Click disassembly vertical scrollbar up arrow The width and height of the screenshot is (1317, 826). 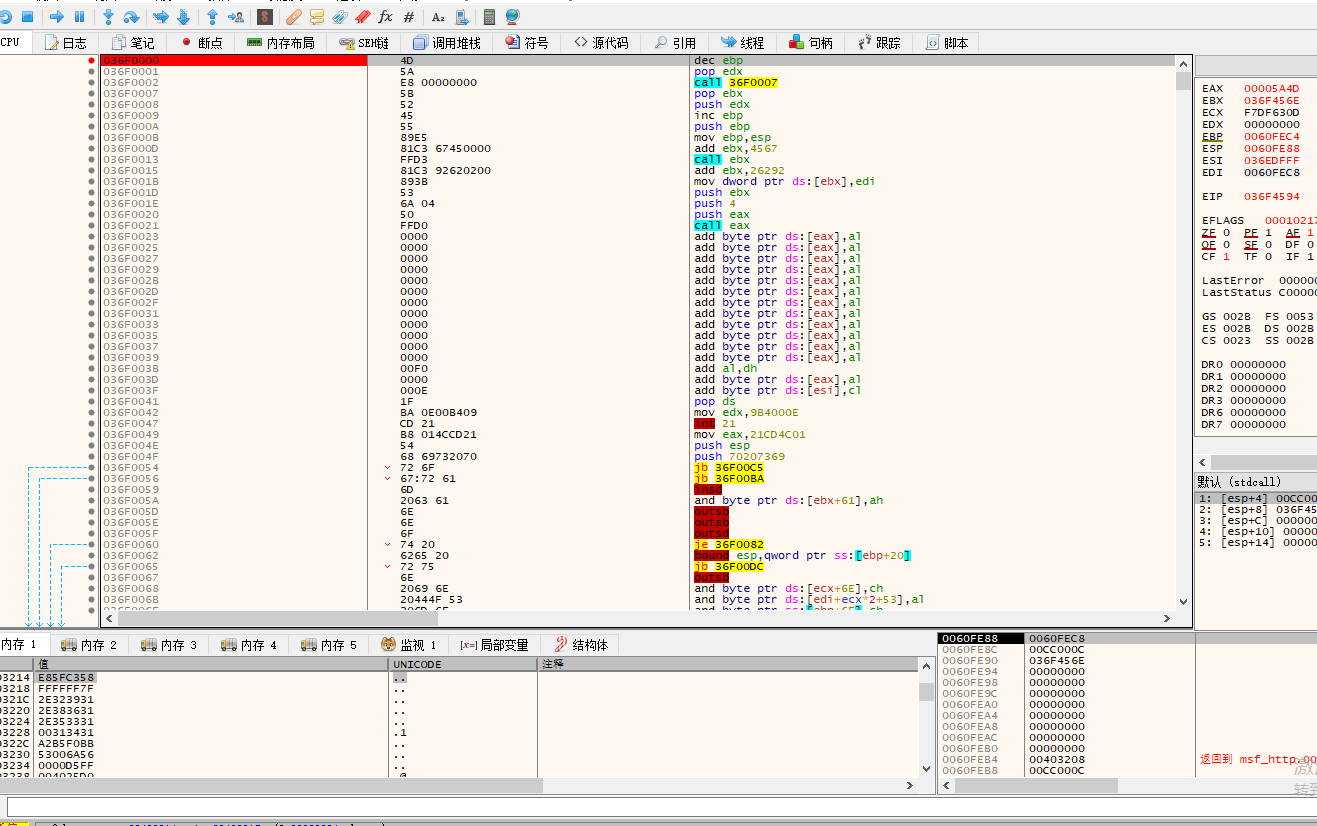pos(1184,62)
